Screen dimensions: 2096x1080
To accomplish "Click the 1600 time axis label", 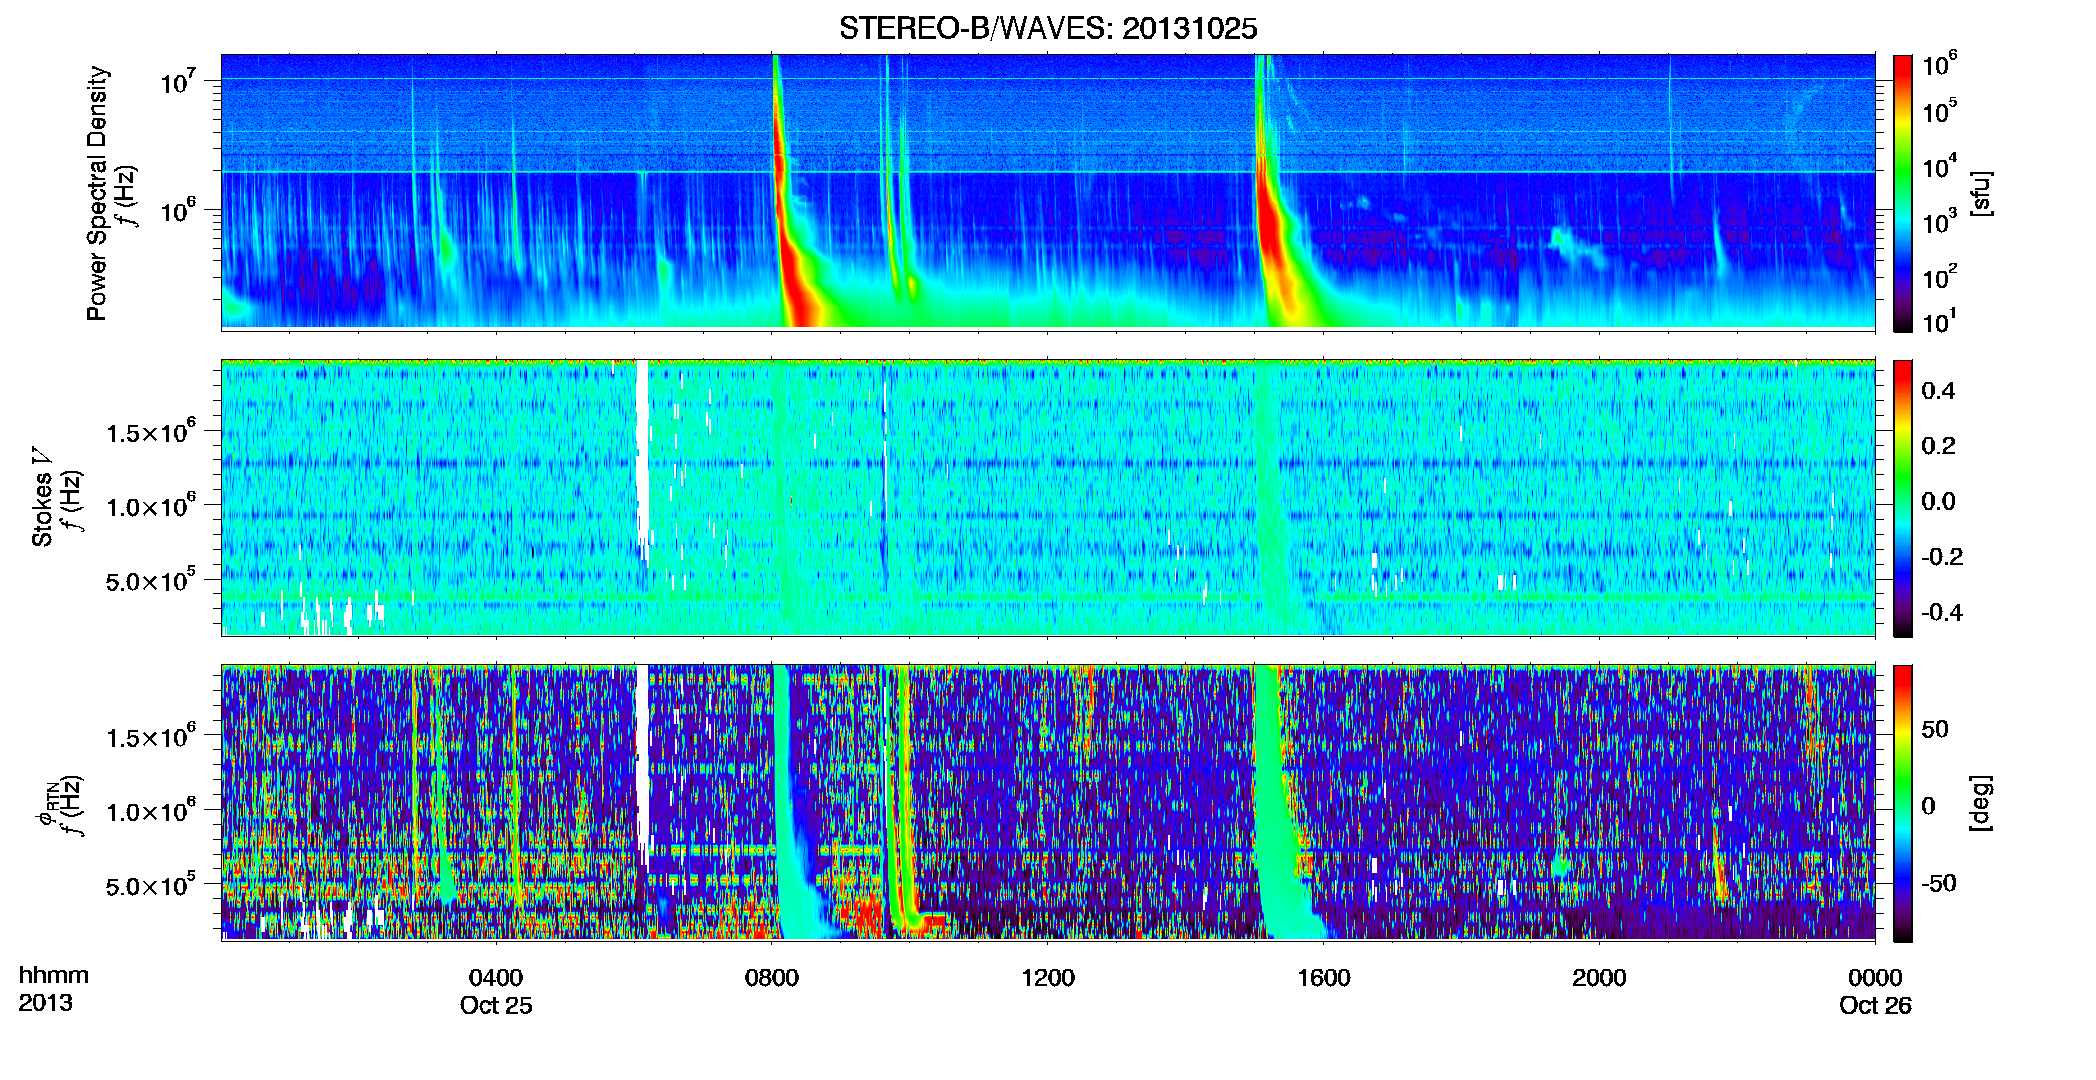I will (1324, 977).
